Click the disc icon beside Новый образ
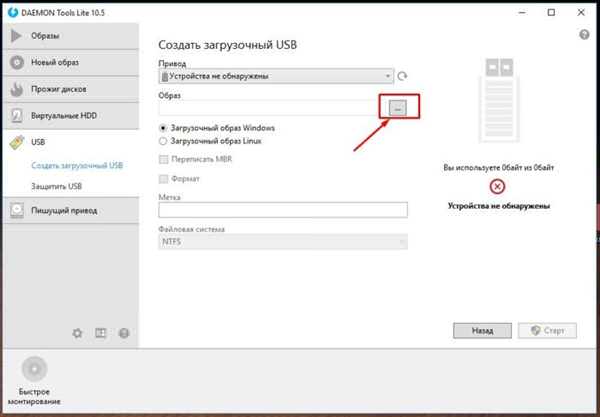 [x=17, y=62]
